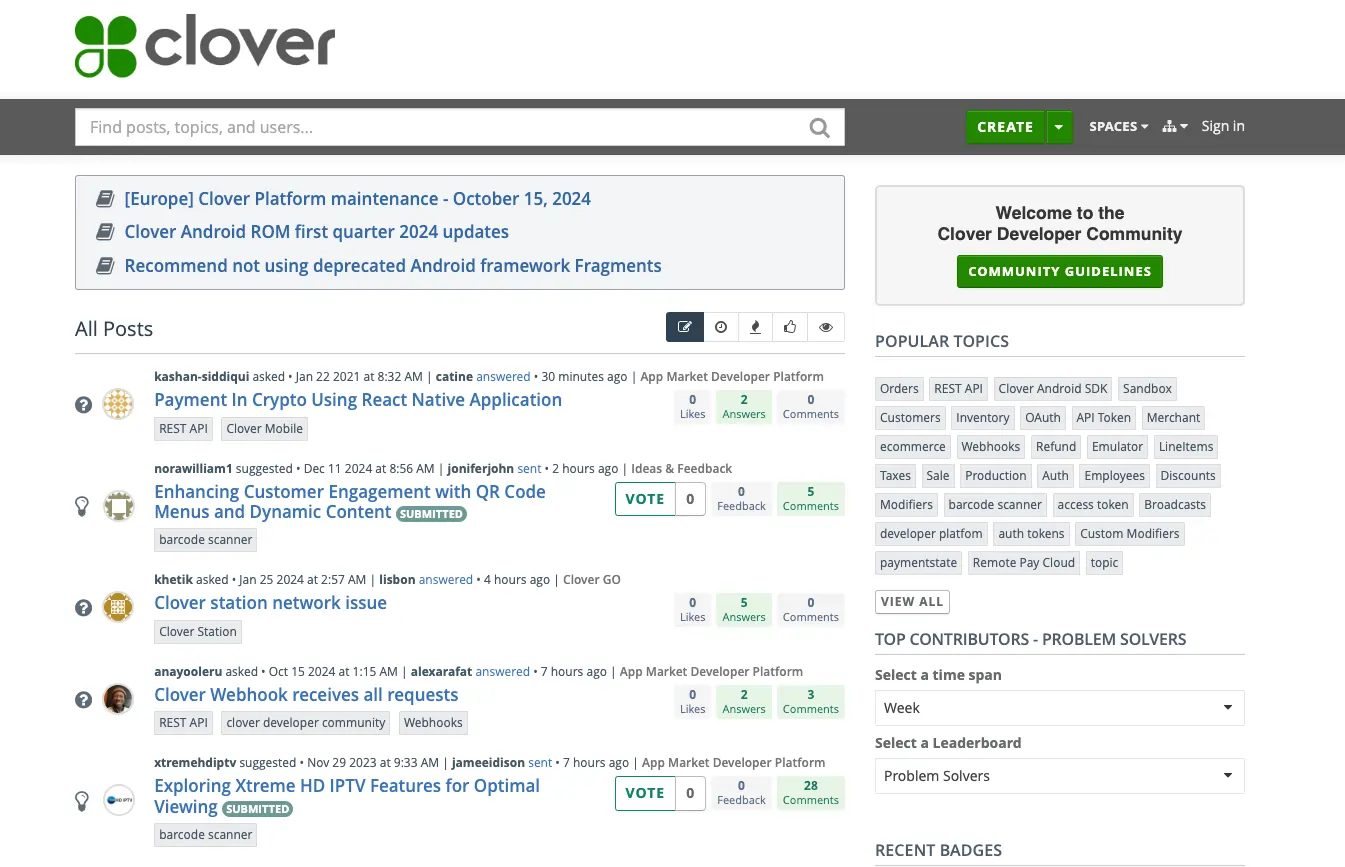Viewport: 1345px width, 867px height.
Task: Click clover developer community tag
Action: (x=306, y=723)
